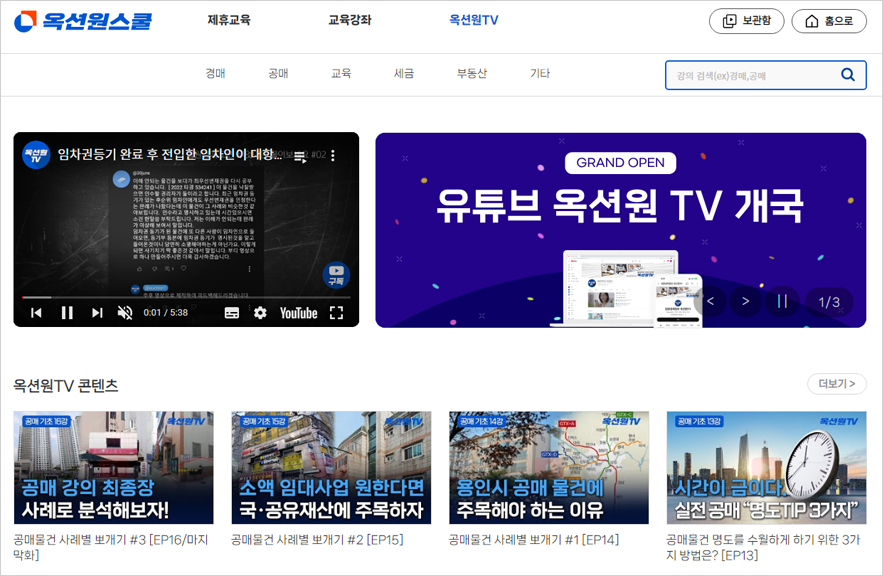
Task: Click the search magnifier icon
Action: coord(848,75)
